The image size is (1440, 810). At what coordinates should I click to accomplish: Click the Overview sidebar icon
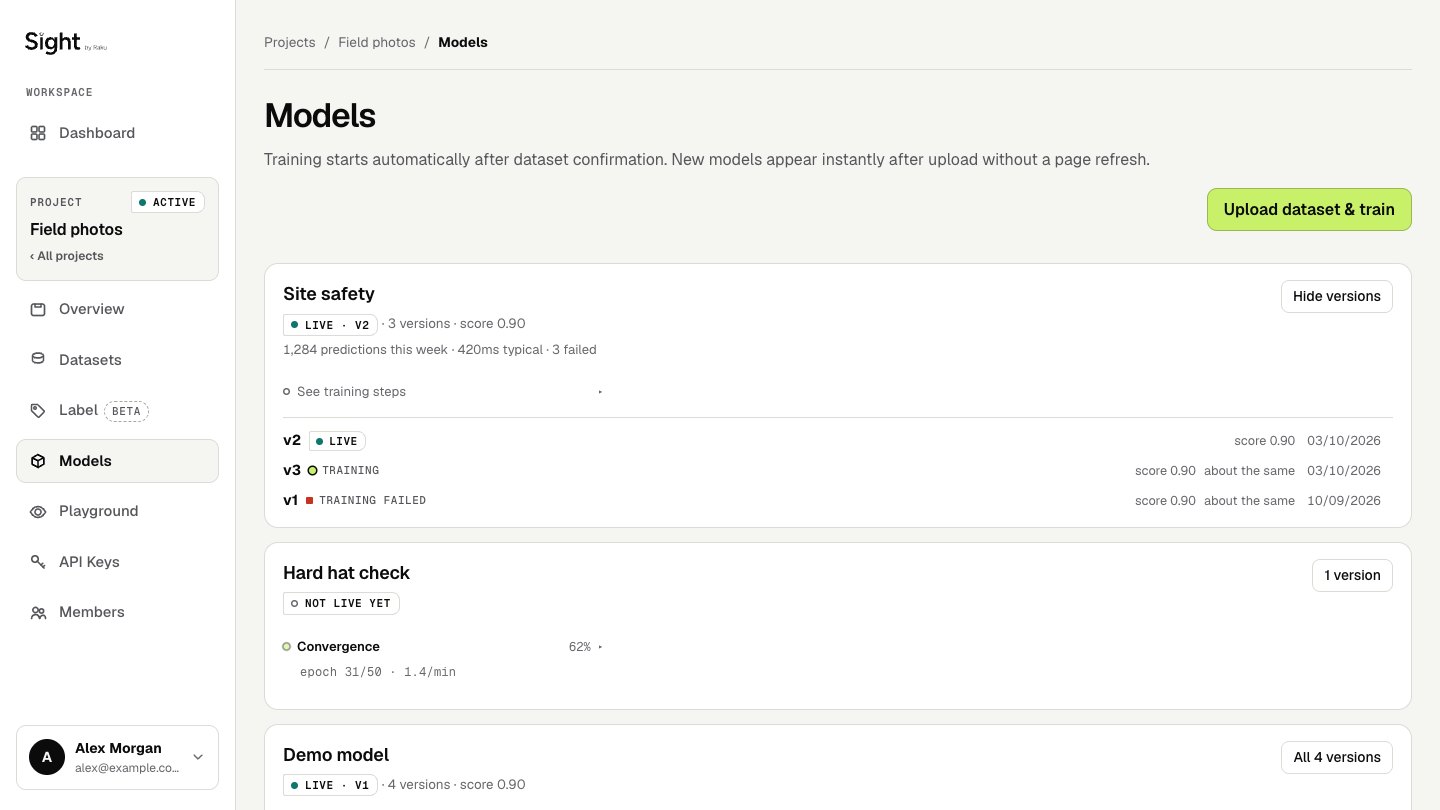(x=38, y=309)
